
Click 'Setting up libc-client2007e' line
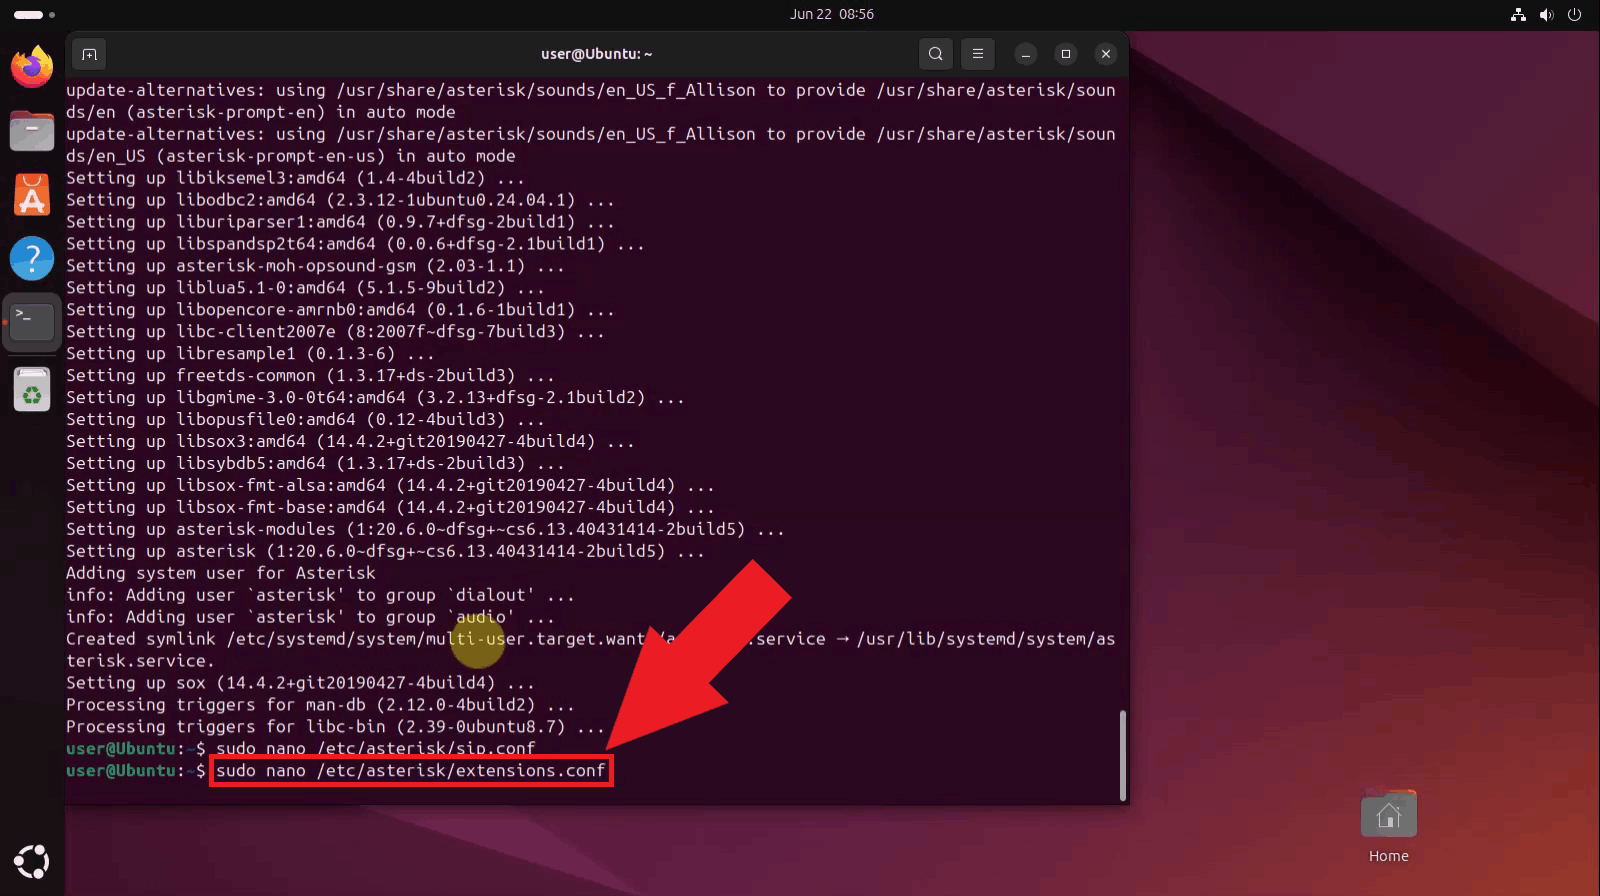[335, 332]
